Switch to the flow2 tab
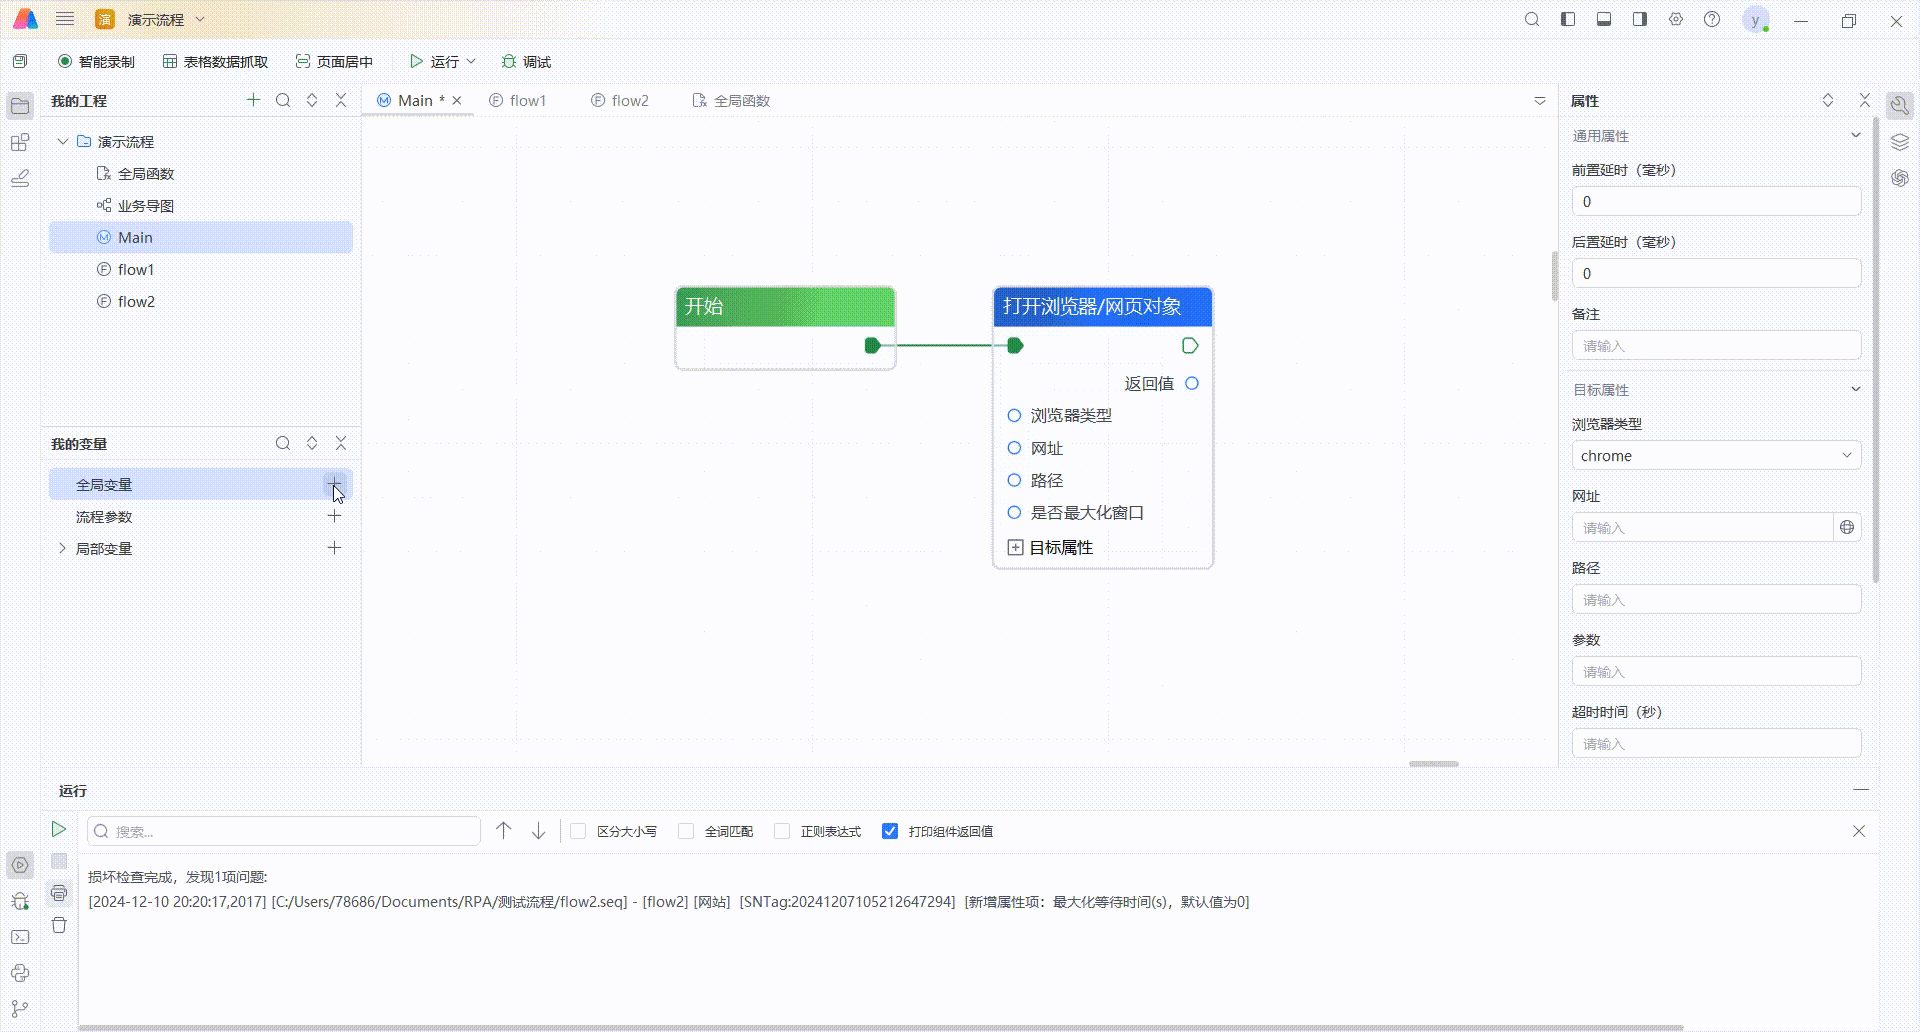The height and width of the screenshot is (1032, 1920). point(629,100)
